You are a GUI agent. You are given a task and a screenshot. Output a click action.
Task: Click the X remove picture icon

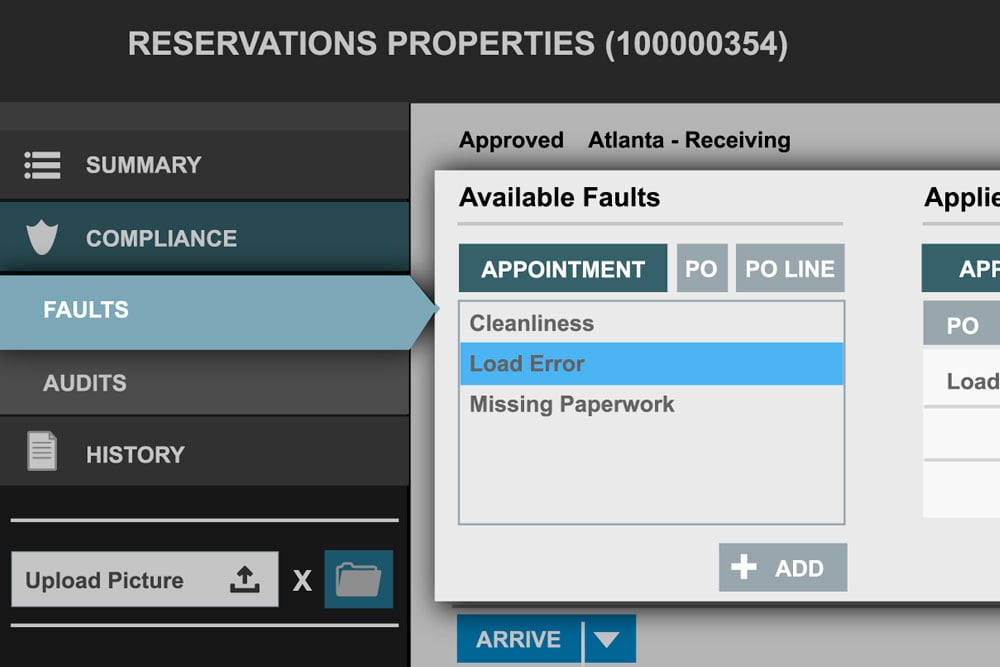point(302,580)
